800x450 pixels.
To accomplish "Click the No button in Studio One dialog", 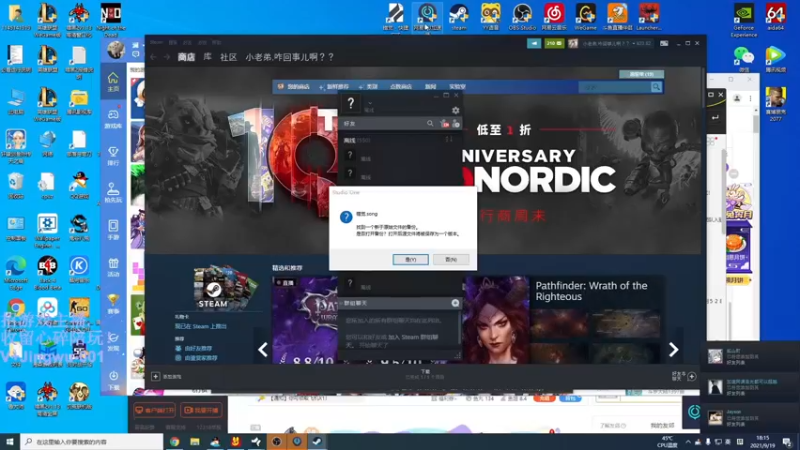I will 451,259.
